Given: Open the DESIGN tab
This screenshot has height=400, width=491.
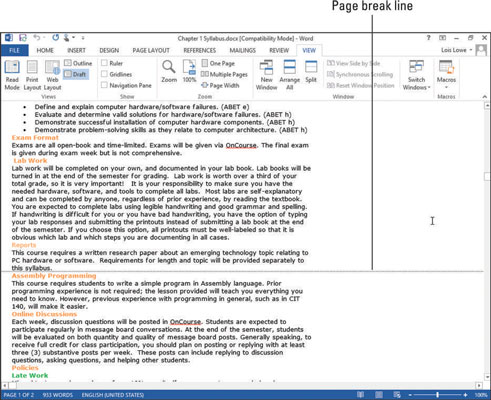Looking at the screenshot, I should [109, 50].
